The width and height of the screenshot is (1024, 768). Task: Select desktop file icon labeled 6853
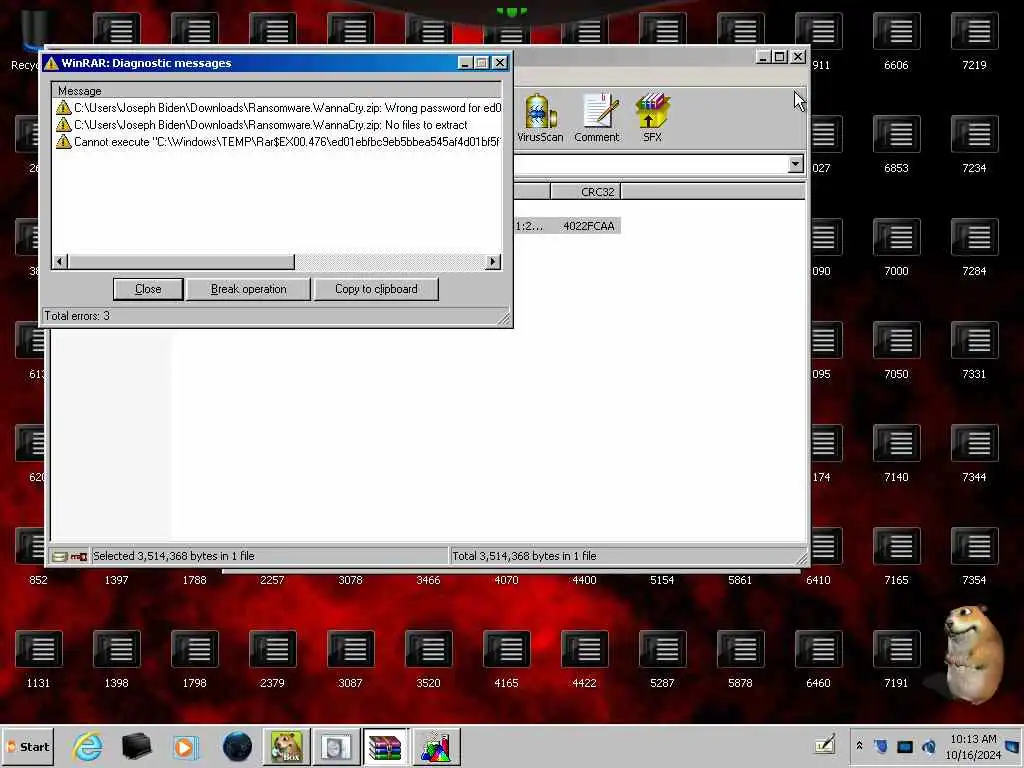point(896,145)
